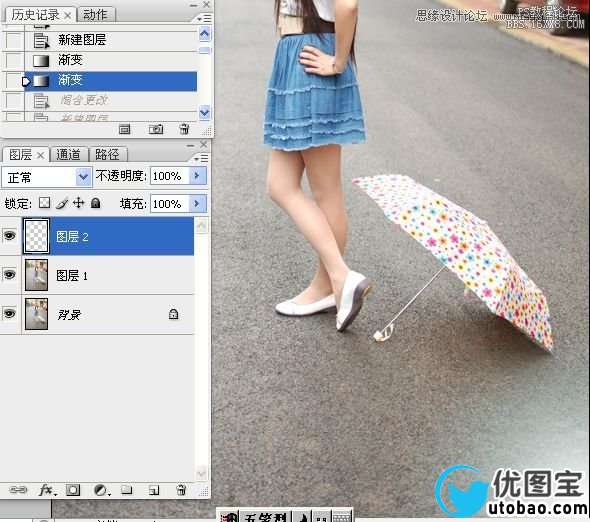The width and height of the screenshot is (590, 522).
Task: Create a new snapshot with camera icon
Action: pyautogui.click(x=156, y=129)
